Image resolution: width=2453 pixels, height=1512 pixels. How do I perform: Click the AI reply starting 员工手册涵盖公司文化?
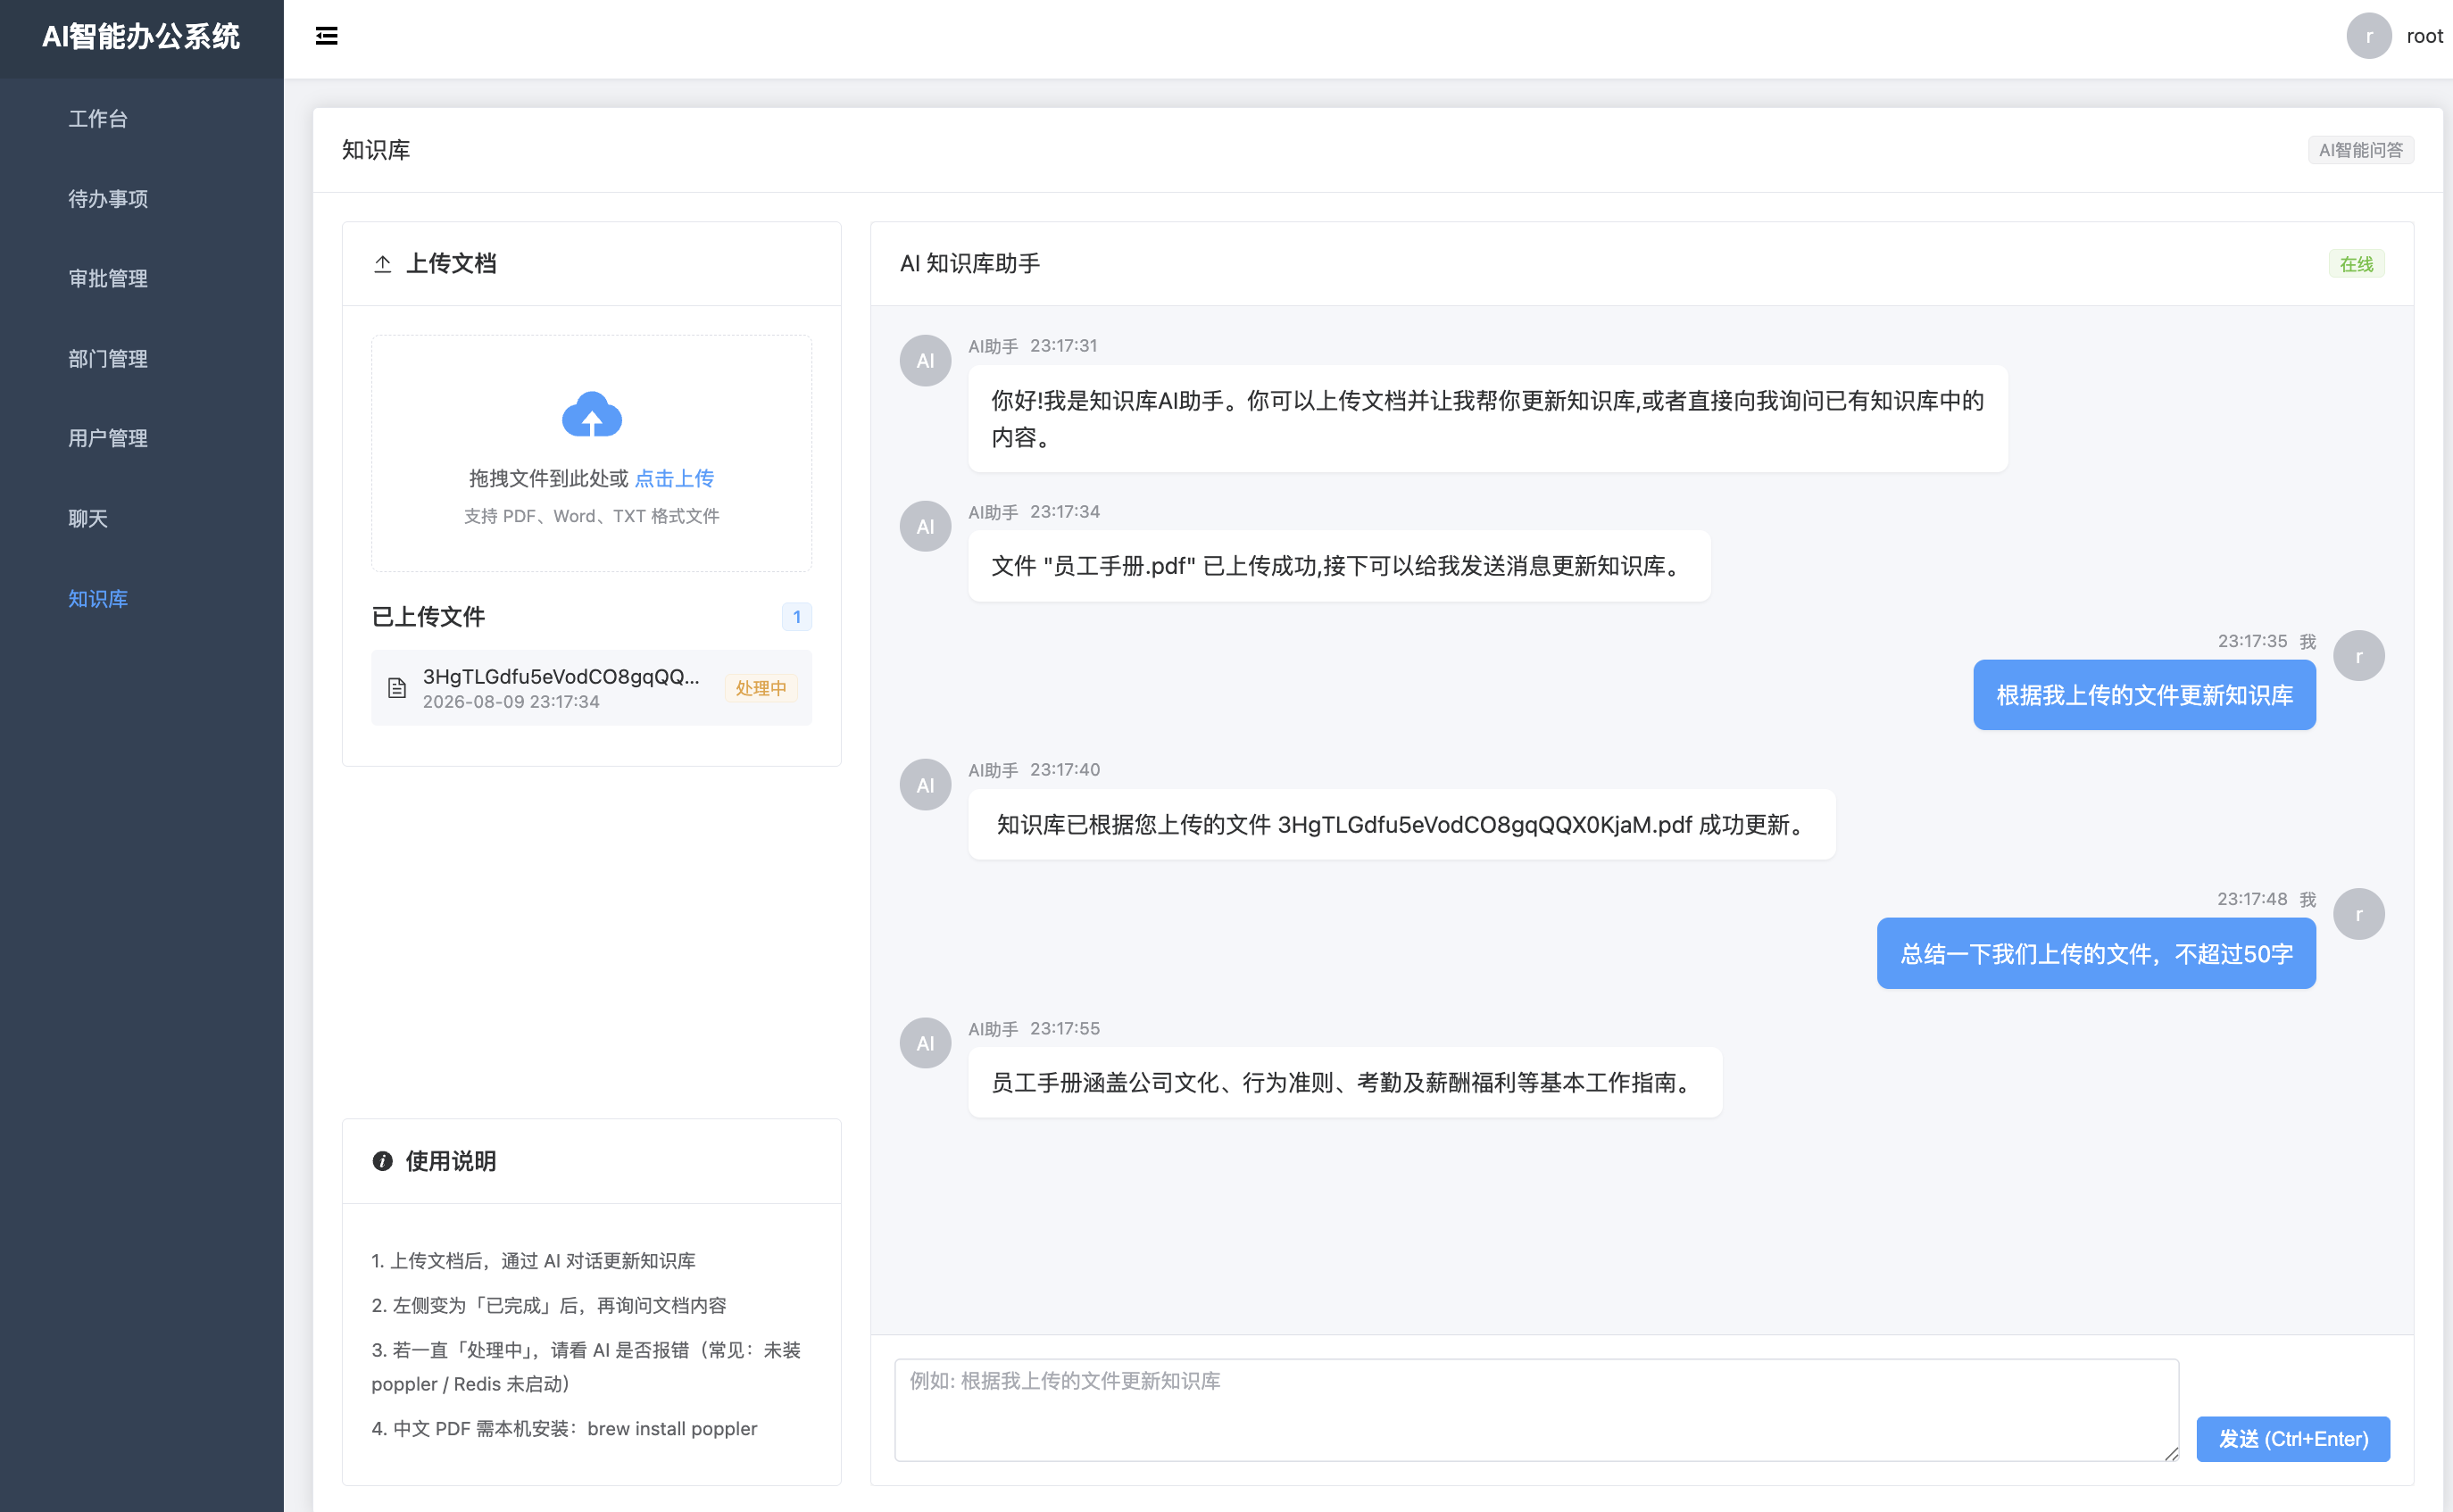click(1344, 1082)
